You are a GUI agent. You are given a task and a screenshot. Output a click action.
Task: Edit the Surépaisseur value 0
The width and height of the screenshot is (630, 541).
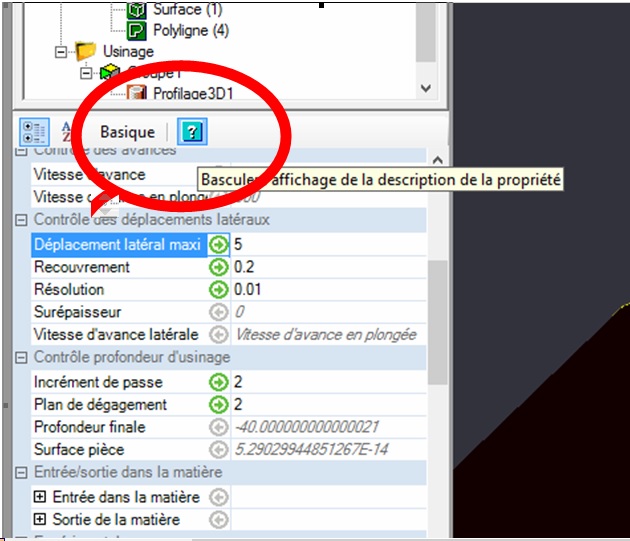pos(329,312)
